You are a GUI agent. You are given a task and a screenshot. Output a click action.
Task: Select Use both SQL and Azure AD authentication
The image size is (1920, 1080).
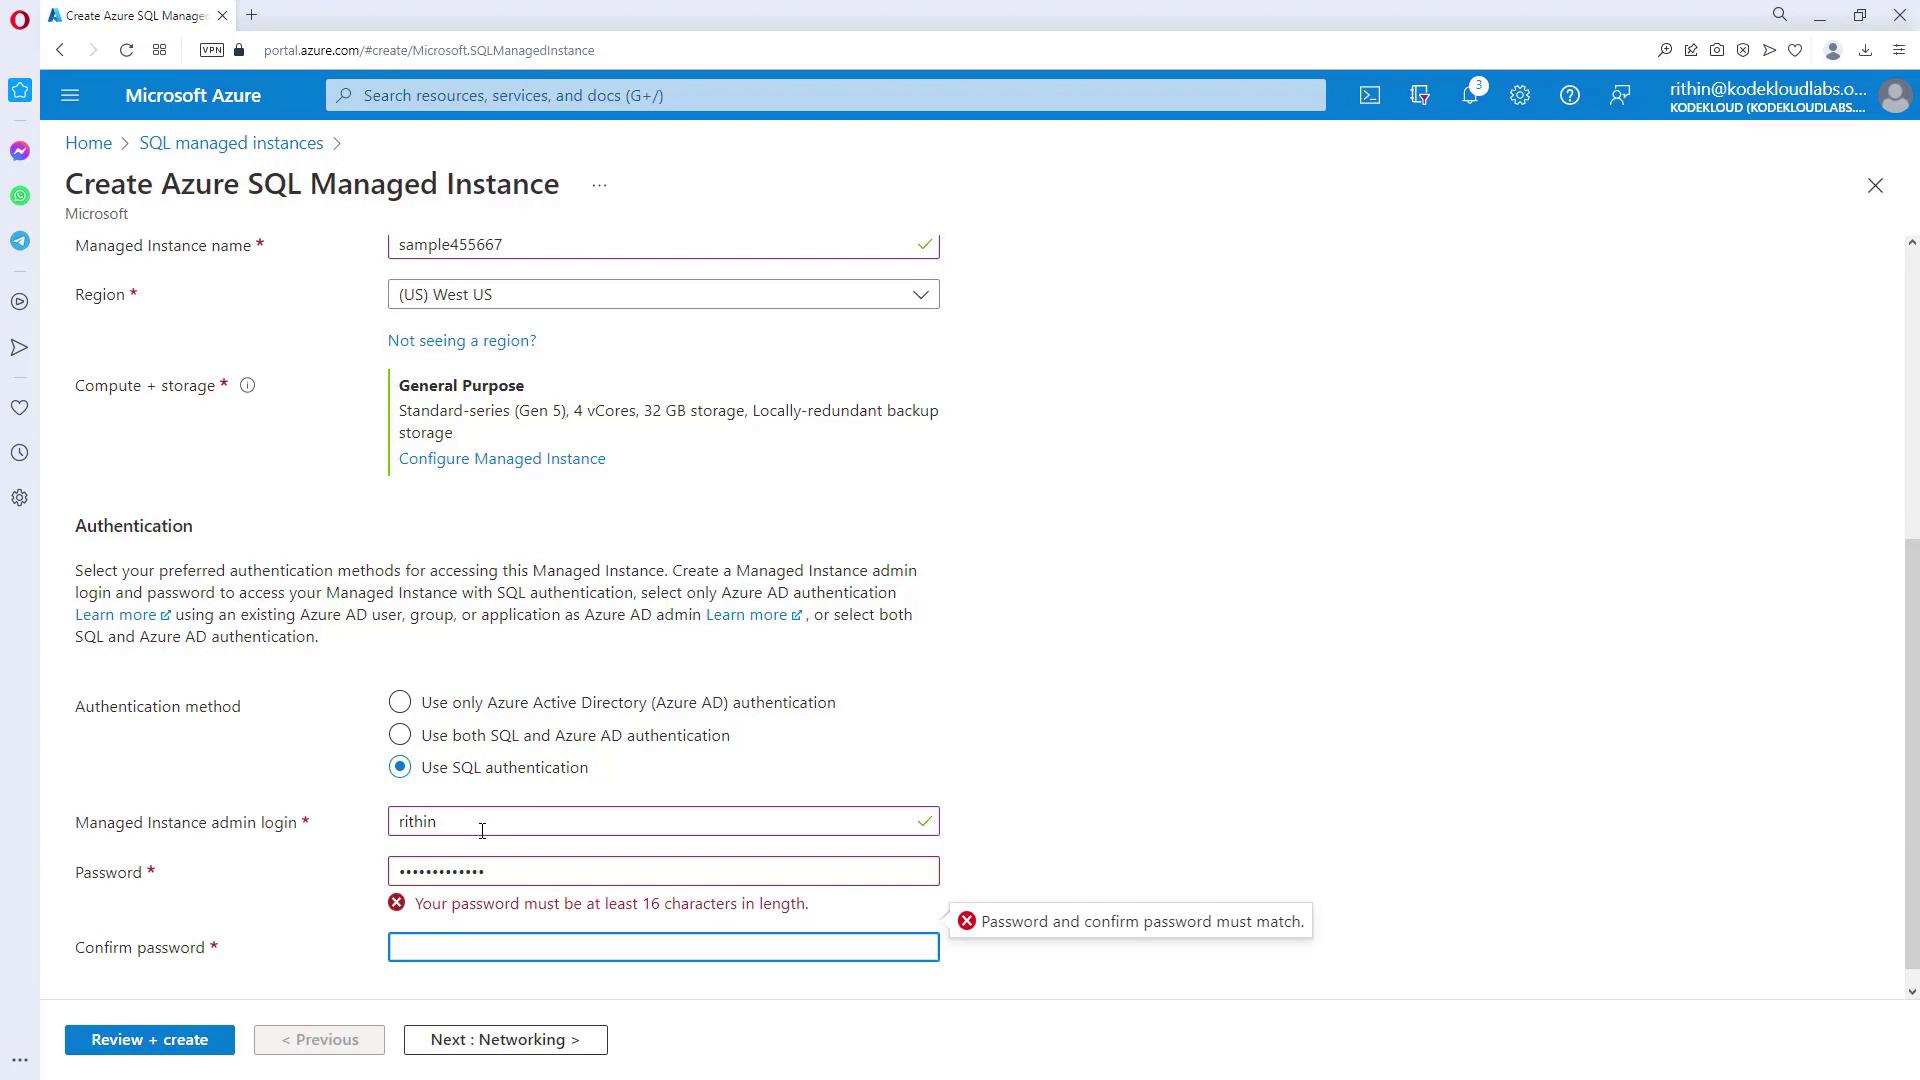tap(400, 736)
